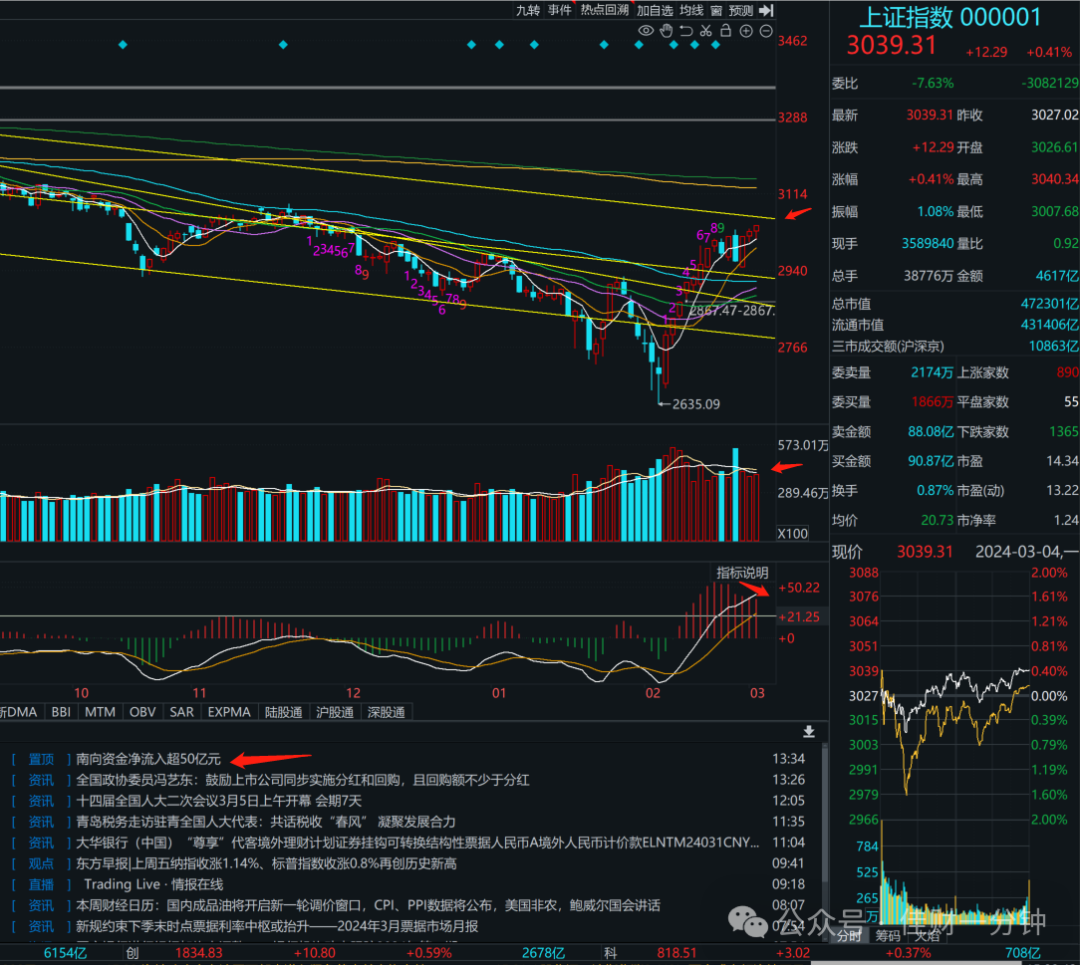This screenshot has height=965, width=1080.
Task: Open the 九转 indicator button
Action: [x=528, y=10]
